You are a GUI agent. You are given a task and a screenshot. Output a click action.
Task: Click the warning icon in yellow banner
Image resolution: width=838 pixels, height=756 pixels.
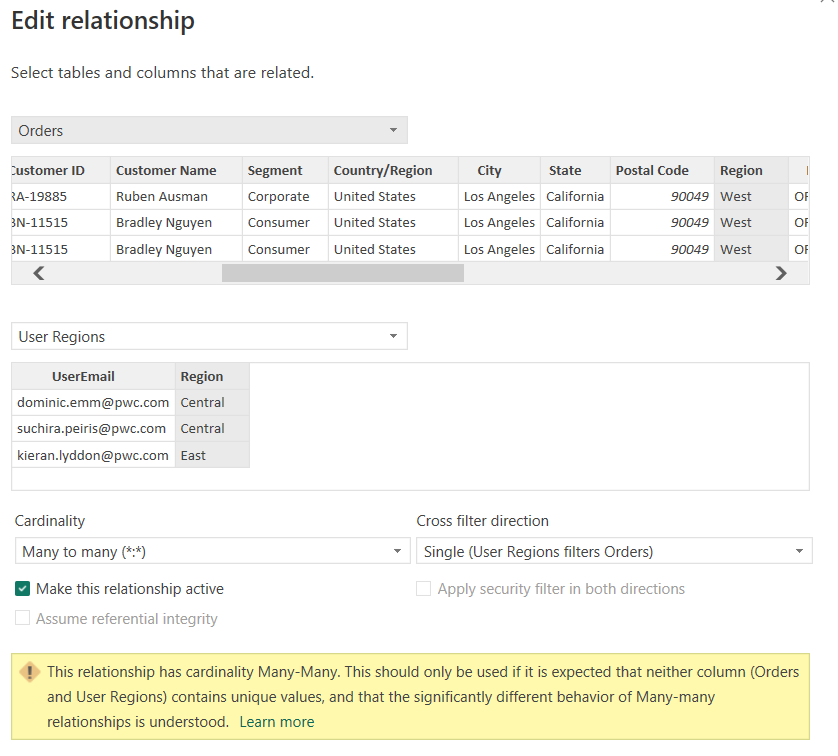pos(30,672)
